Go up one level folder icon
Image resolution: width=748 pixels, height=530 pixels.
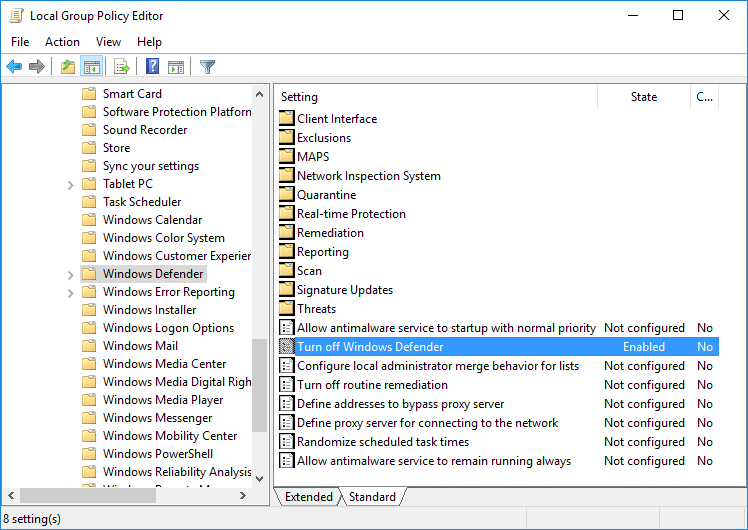(68, 66)
